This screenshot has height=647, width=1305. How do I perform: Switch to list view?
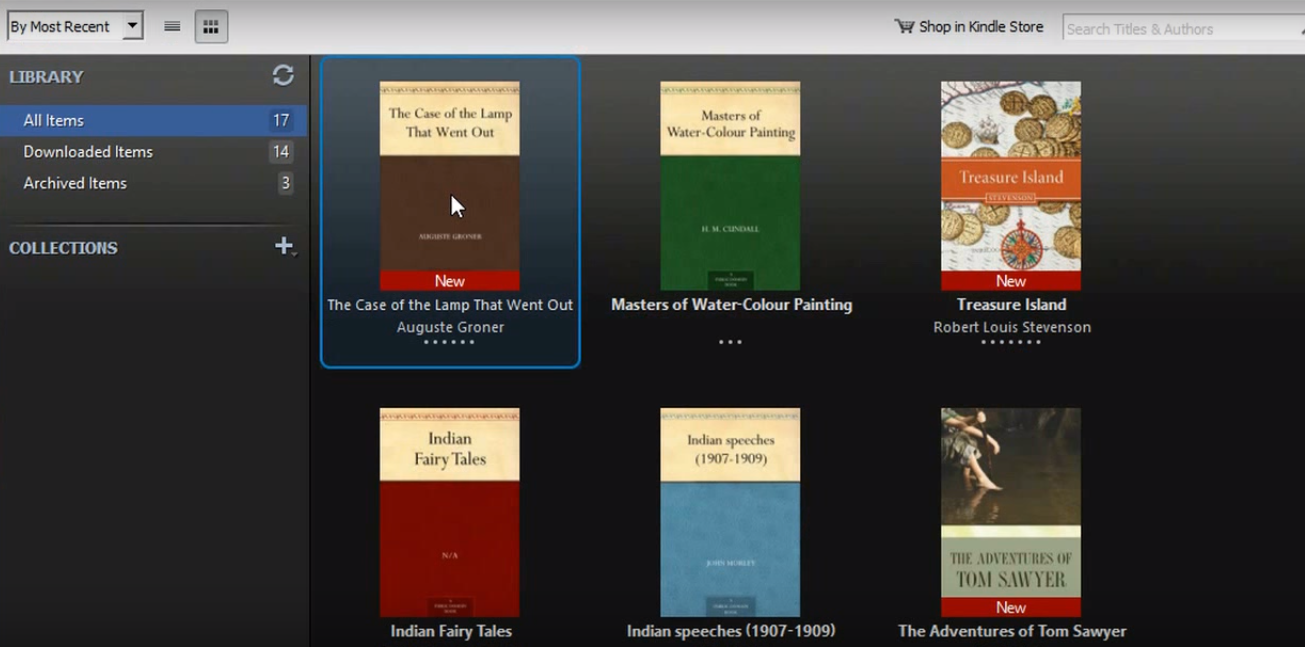(172, 27)
